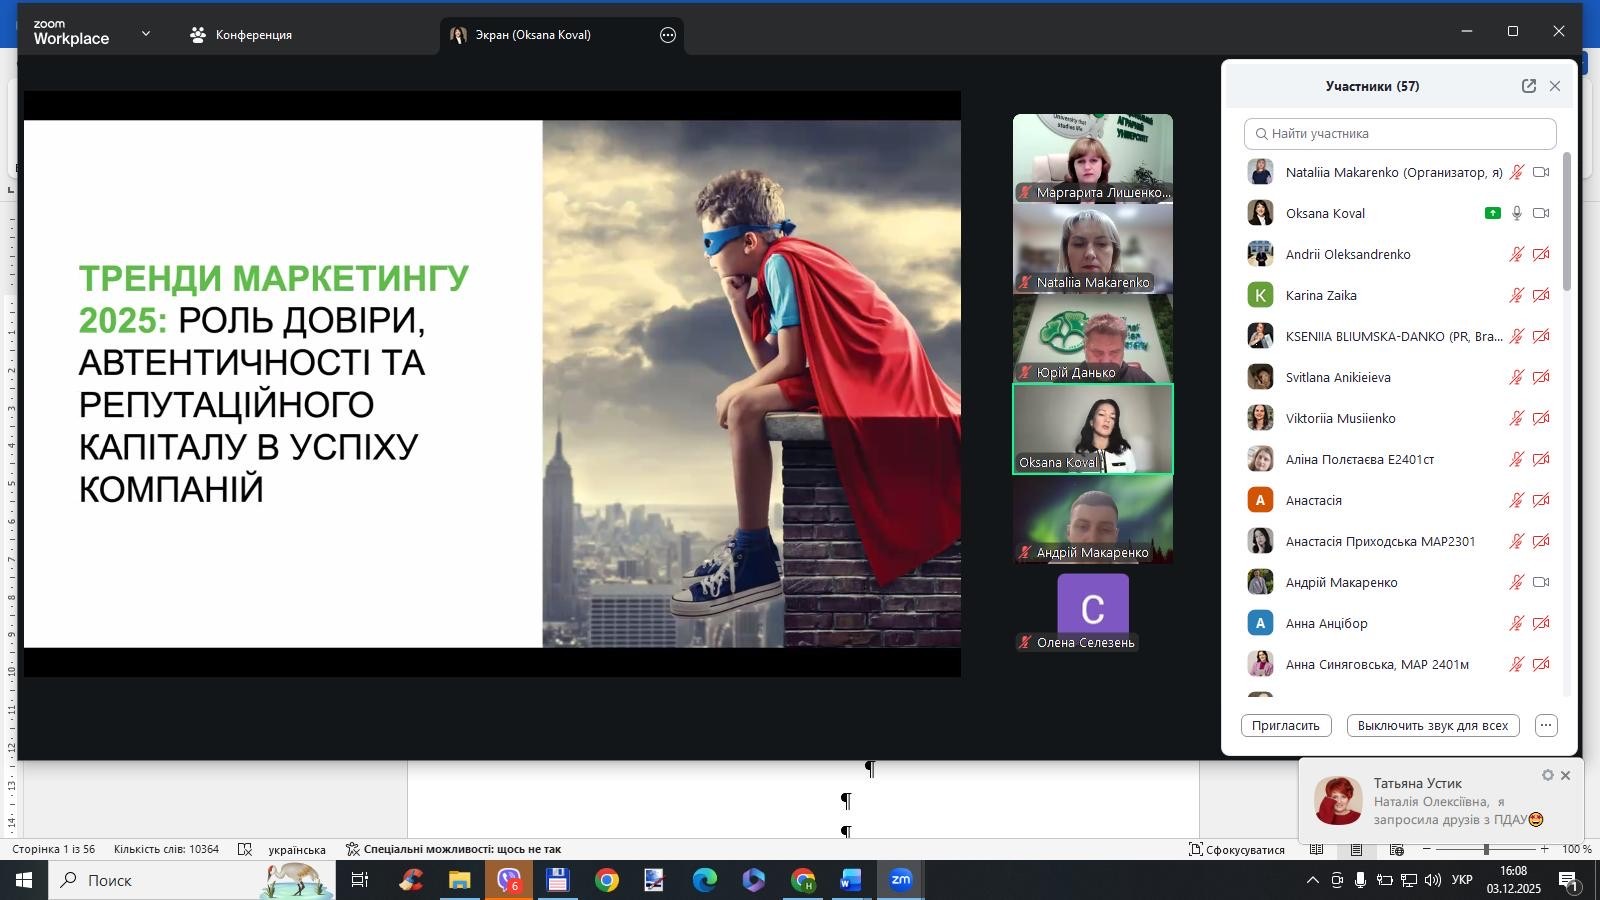
Task: Select the Экран (Oksana Koval) tab
Action: [x=532, y=35]
